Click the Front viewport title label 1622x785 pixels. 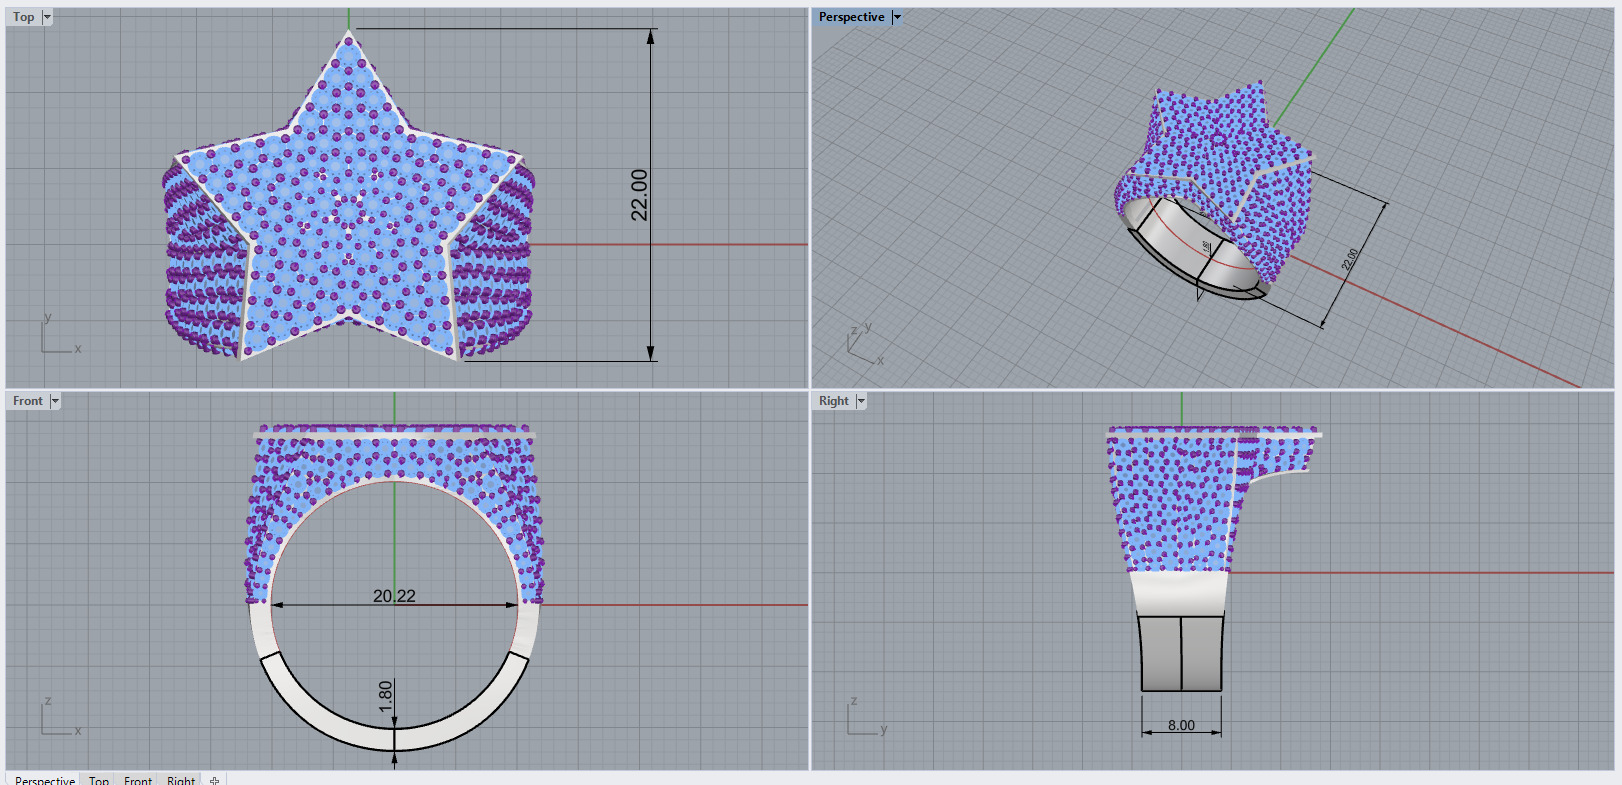coord(28,401)
